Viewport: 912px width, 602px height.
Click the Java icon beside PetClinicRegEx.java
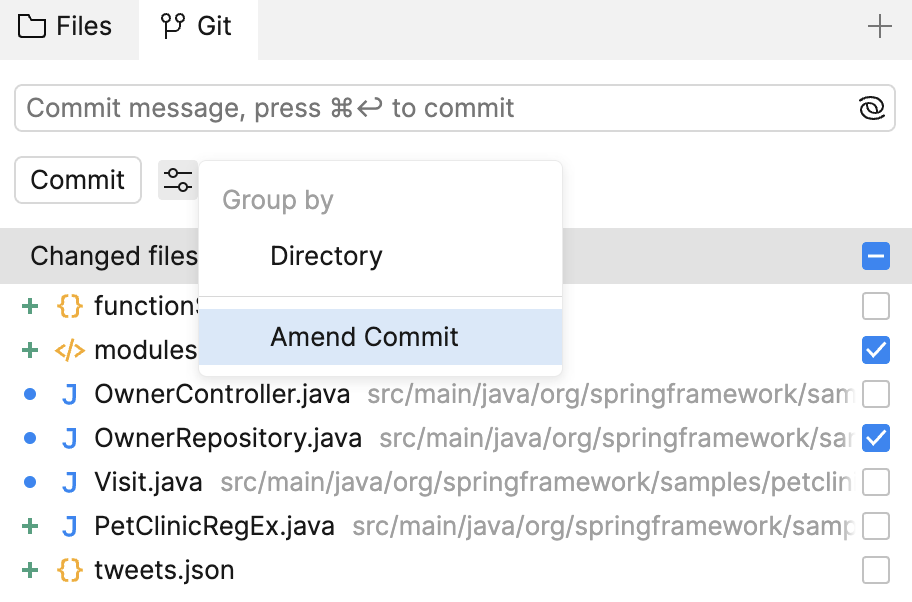[69, 525]
